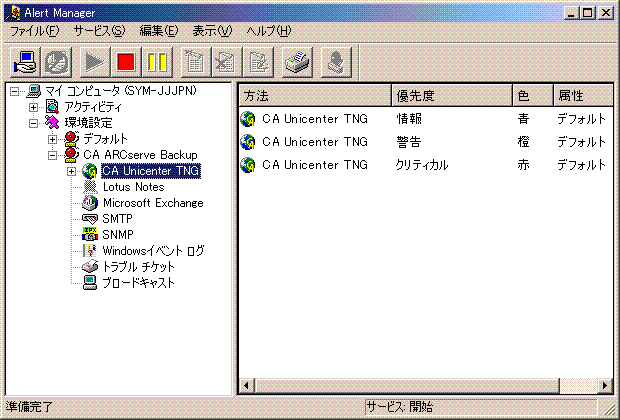Image resolution: width=620 pixels, height=420 pixels.
Task: Sort by the 方法 column header
Action: 315,95
